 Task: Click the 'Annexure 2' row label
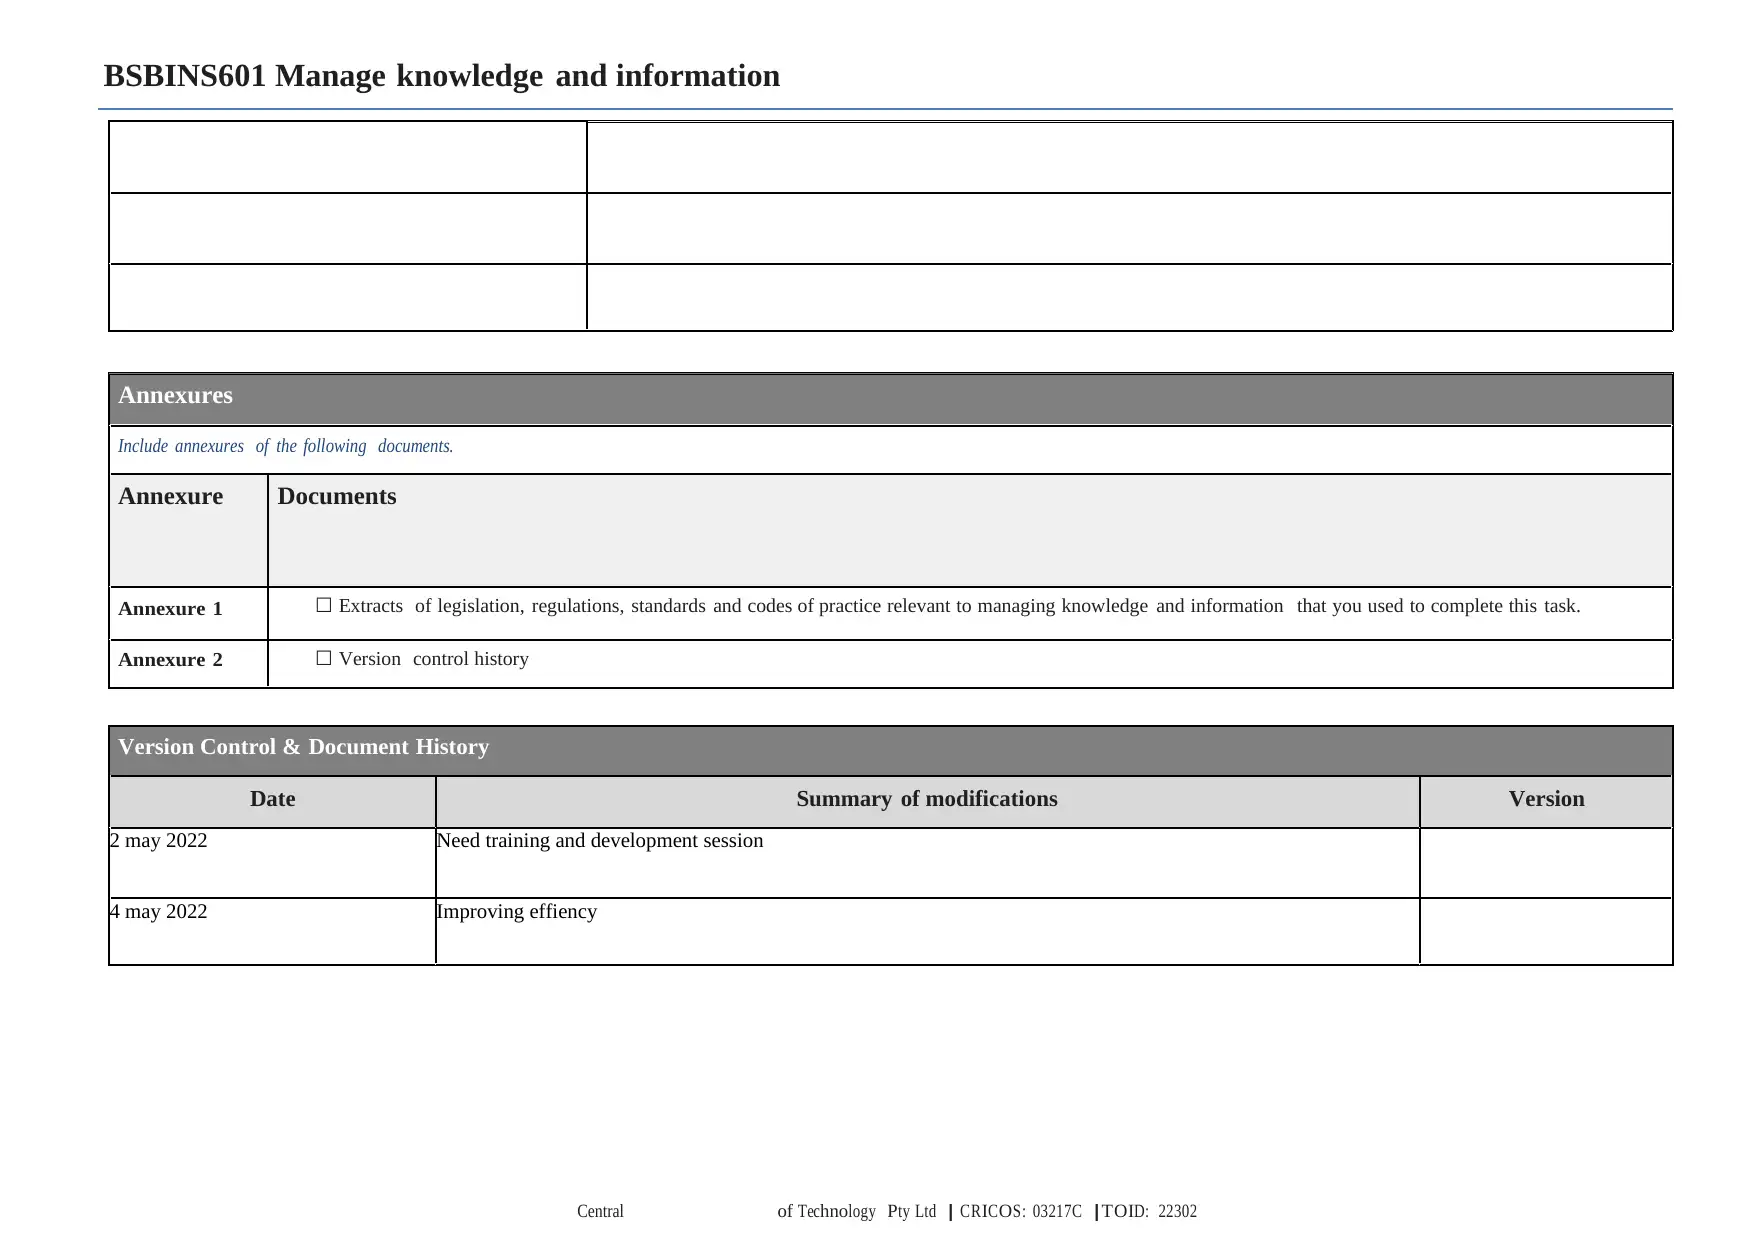pyautogui.click(x=170, y=660)
